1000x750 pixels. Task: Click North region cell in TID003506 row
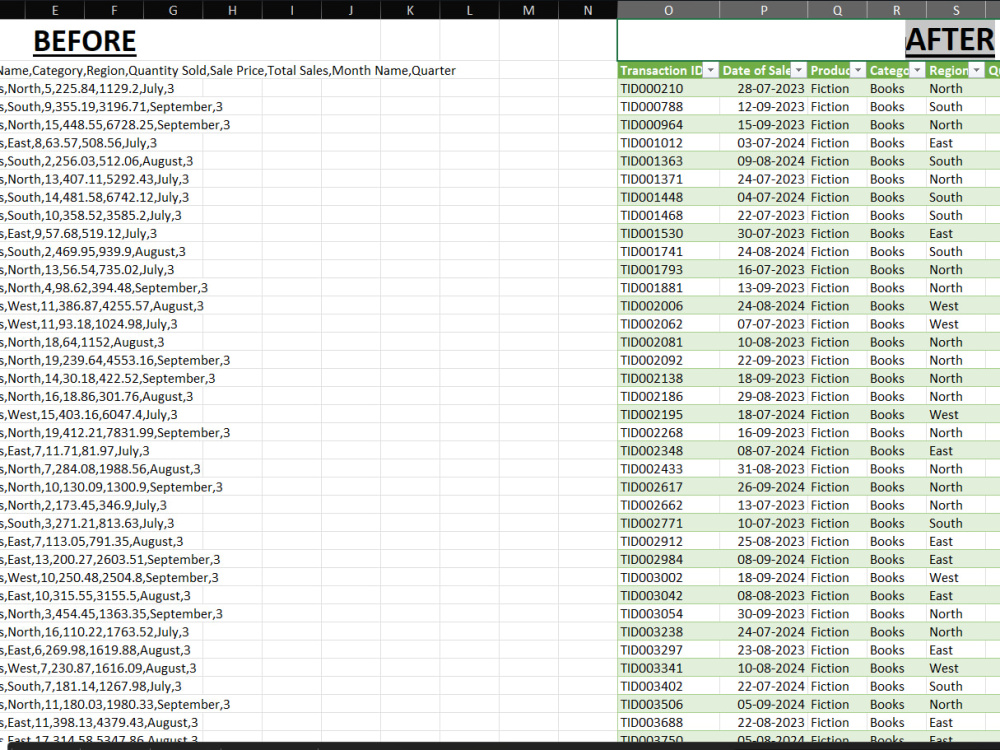(956, 705)
